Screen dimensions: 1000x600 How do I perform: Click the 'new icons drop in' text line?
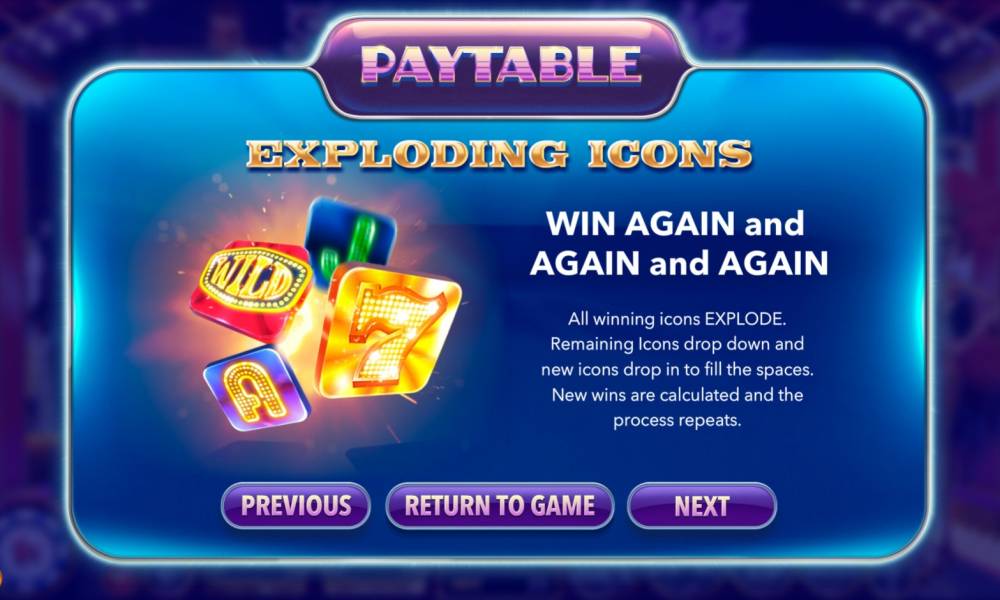[x=677, y=369]
